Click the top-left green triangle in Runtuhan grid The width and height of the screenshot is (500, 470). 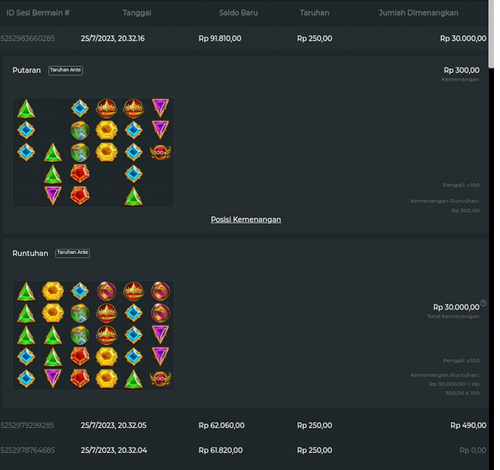(x=26, y=292)
